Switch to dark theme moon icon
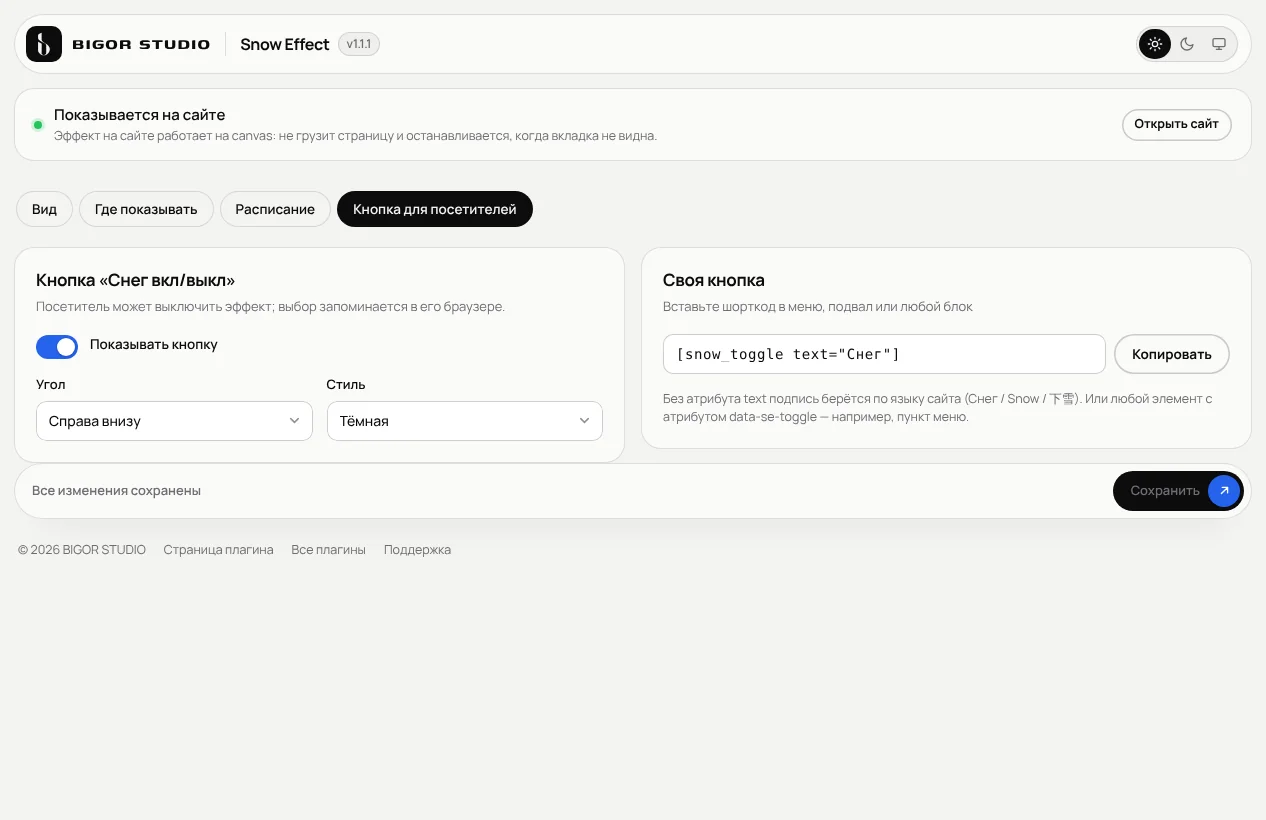The height and width of the screenshot is (820, 1266). [x=1187, y=44]
